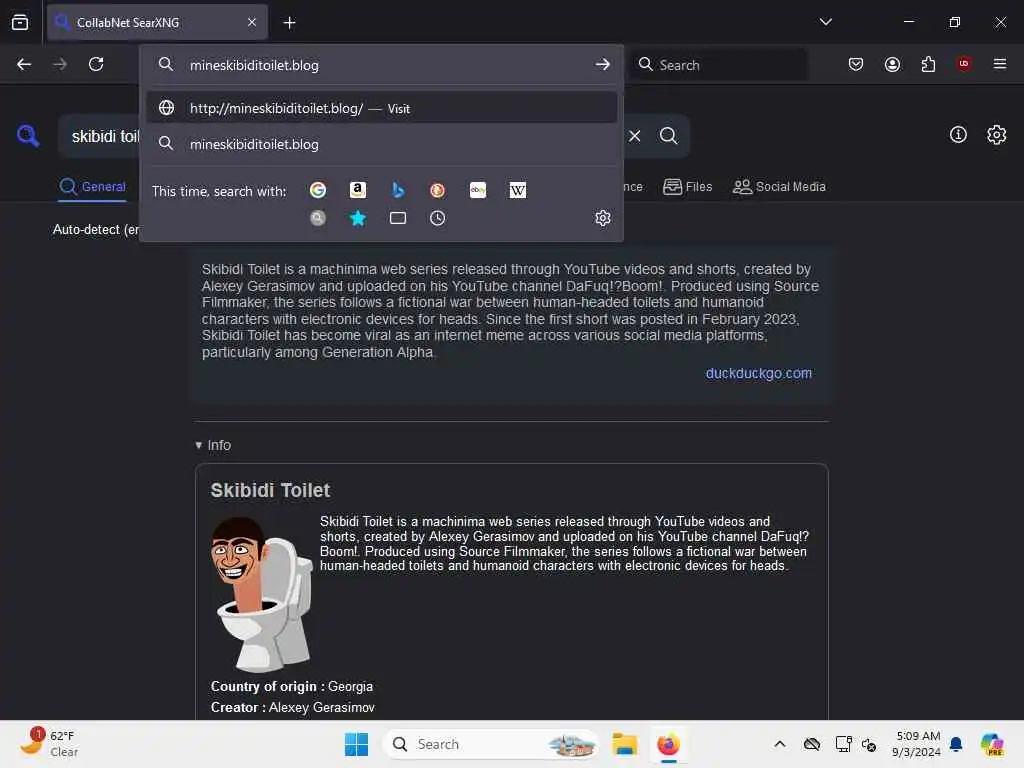This screenshot has height=768, width=1024.
Task: Click the Firefox taskbar icon
Action: [x=668, y=744]
